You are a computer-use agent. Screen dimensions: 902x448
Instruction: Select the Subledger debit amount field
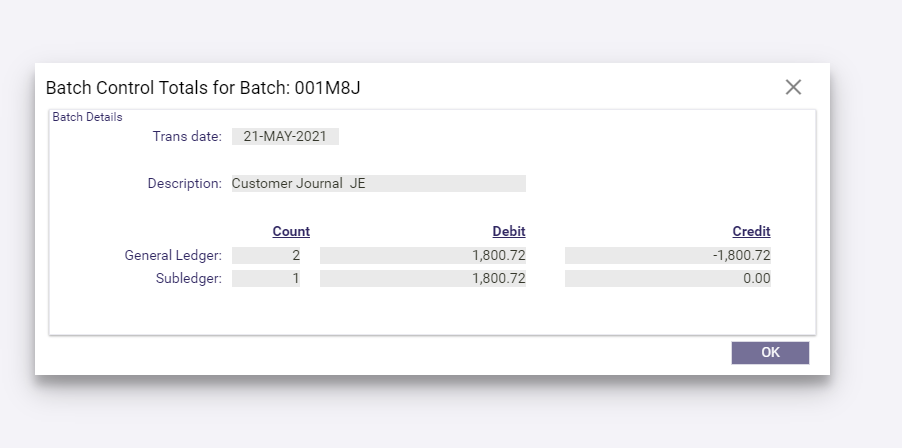pyautogui.click(x=423, y=278)
